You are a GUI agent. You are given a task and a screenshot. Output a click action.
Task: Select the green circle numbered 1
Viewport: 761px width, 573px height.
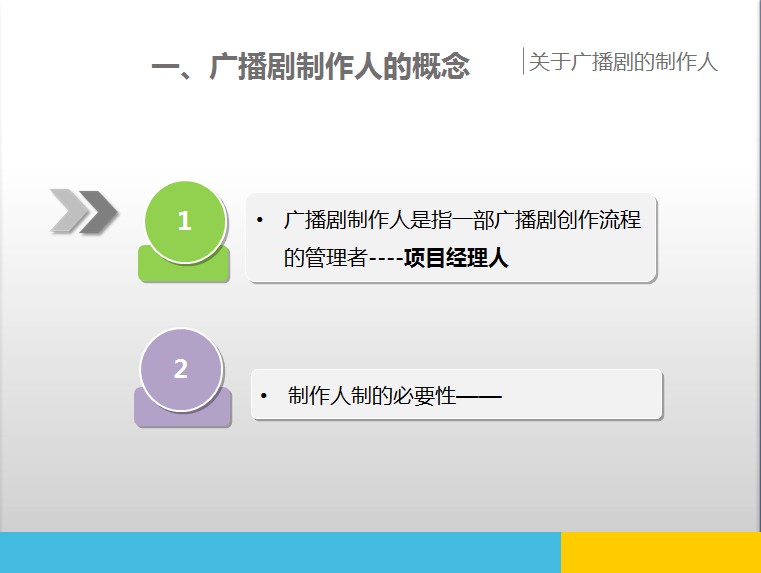[x=184, y=221]
